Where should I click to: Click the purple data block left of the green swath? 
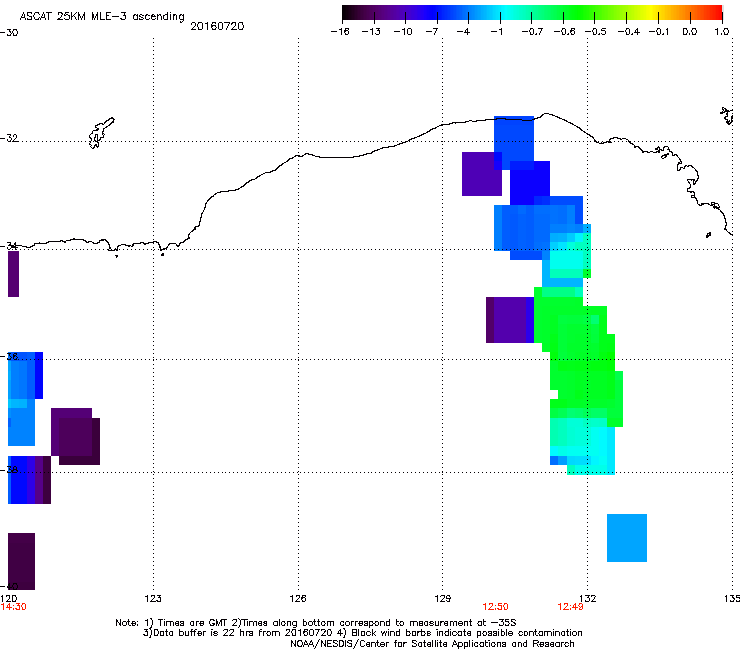coord(510,320)
